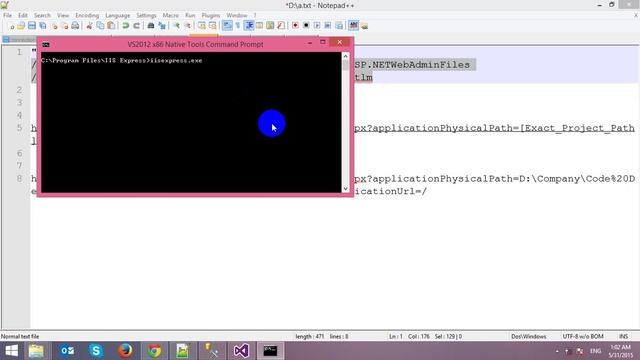The height and width of the screenshot is (360, 640).
Task: Click the length : 471 status entry
Action: (x=309, y=336)
